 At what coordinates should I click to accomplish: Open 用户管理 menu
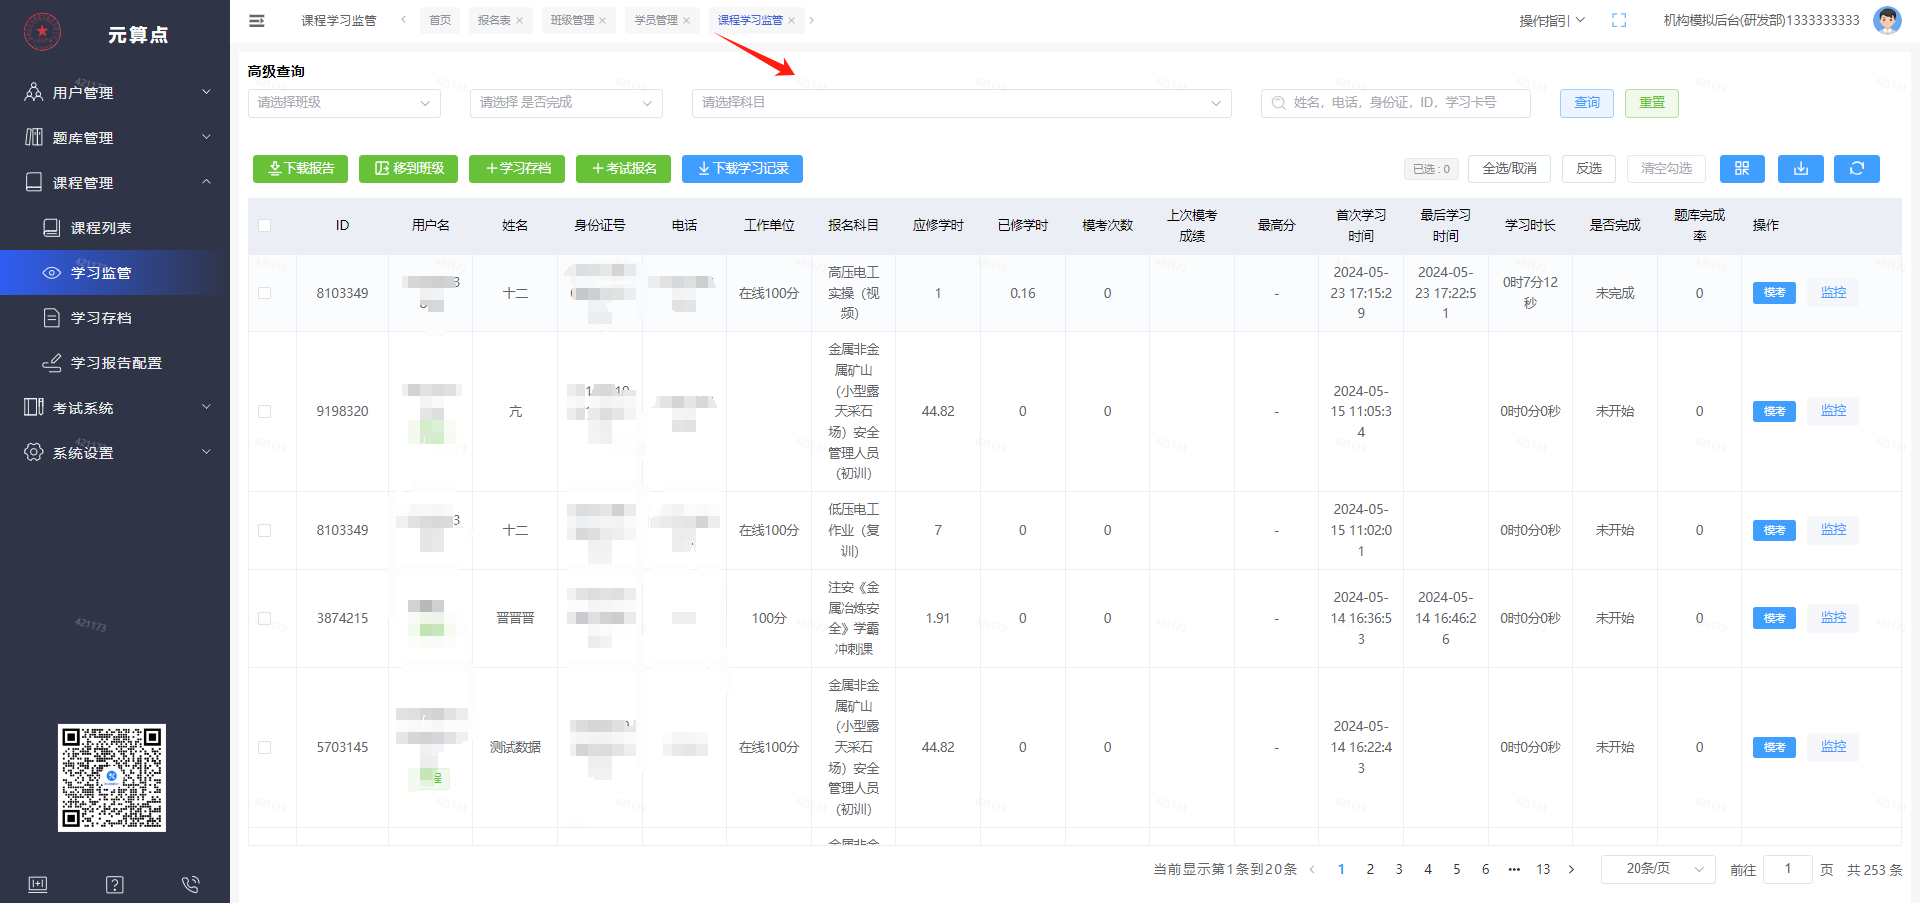point(115,92)
